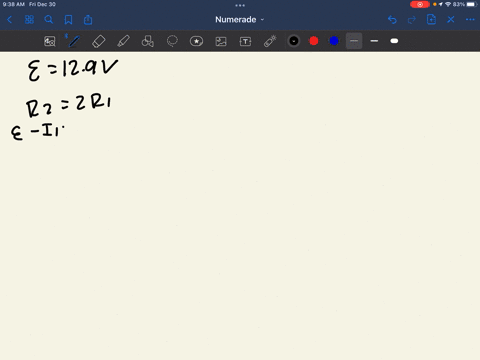Select the Image insert tool
The width and height of the screenshot is (480, 360).
[221, 41]
